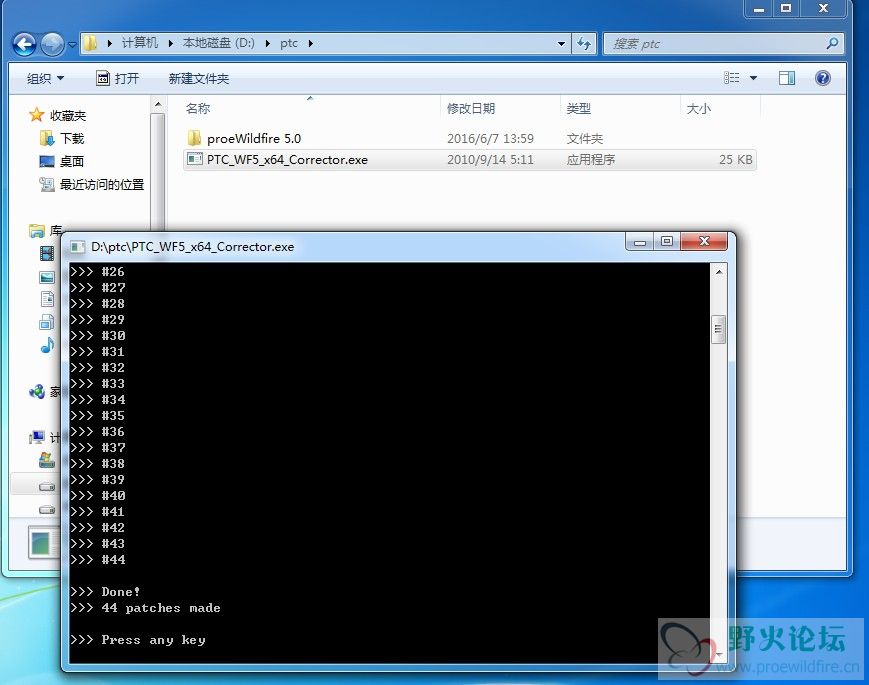Open Explorer help question mark icon
This screenshot has height=685, width=869.
coord(822,78)
